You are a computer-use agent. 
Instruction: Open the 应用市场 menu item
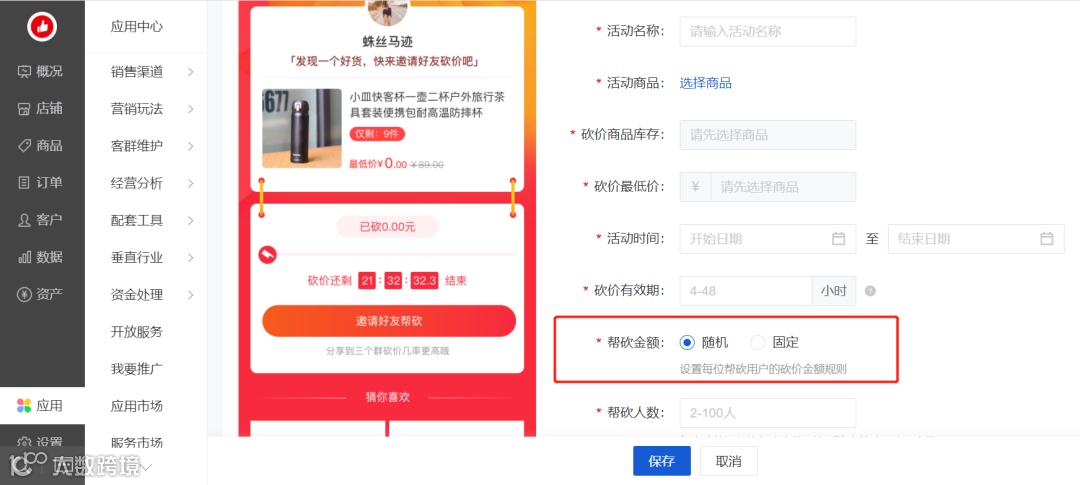click(x=136, y=406)
